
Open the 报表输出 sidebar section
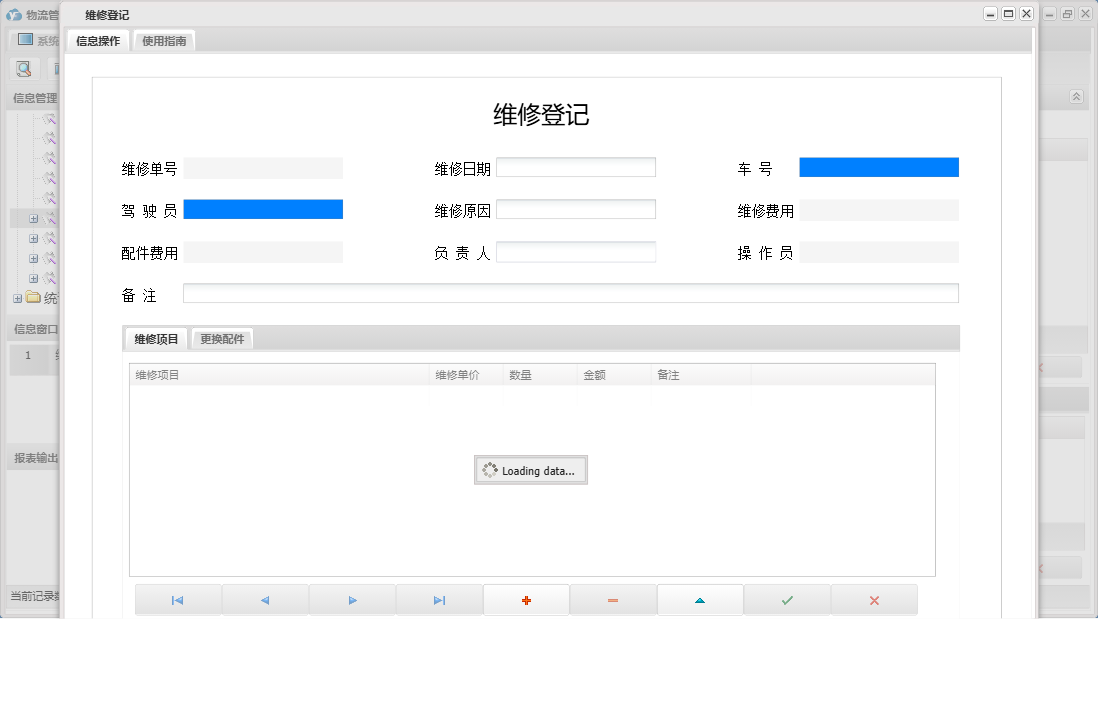point(32,458)
